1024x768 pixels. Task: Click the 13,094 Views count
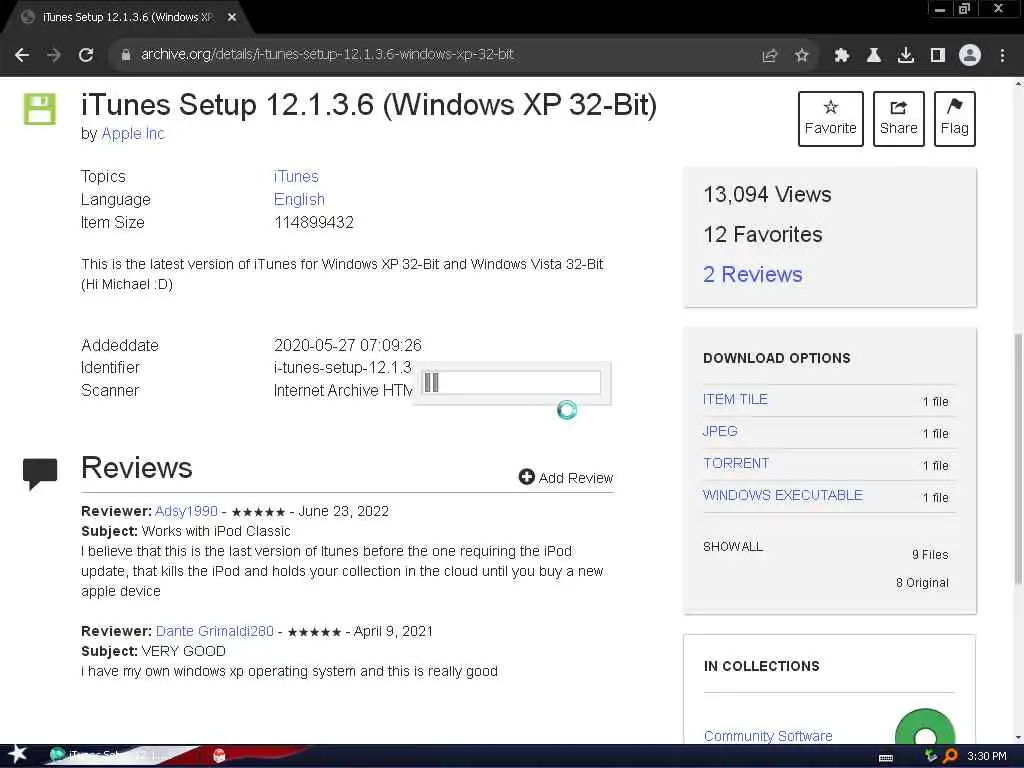tap(767, 195)
